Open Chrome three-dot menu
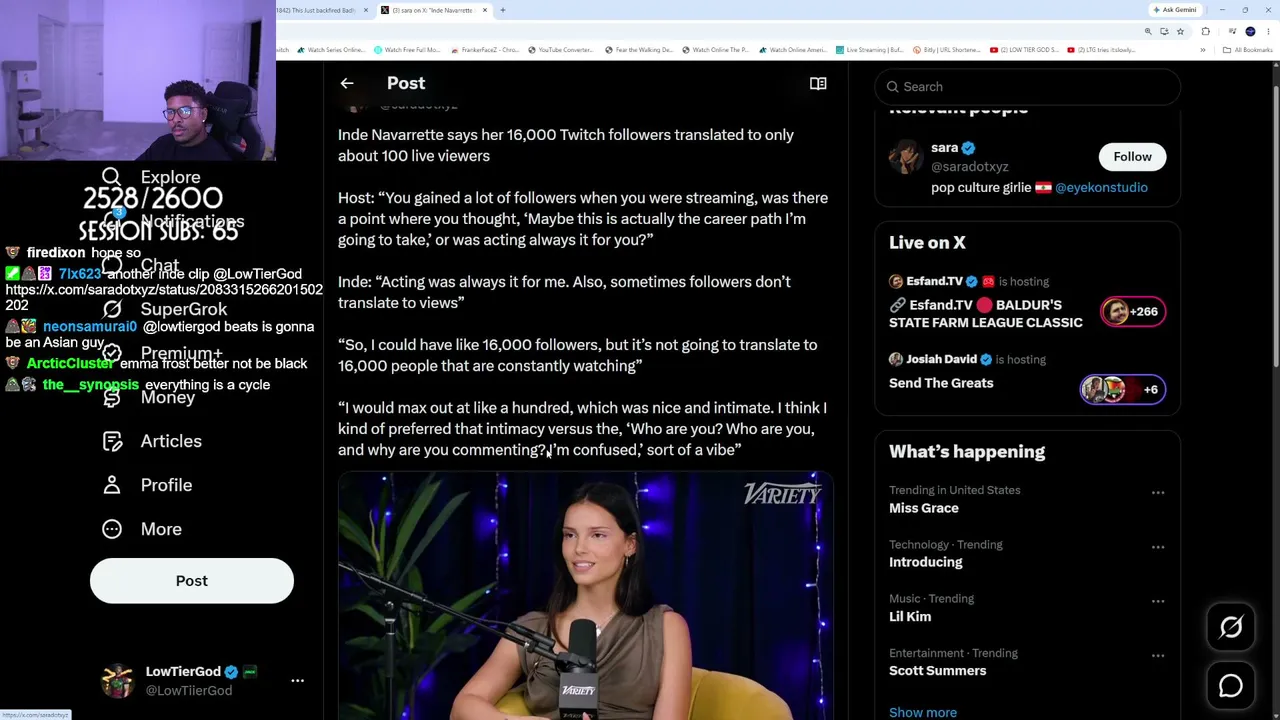The image size is (1280, 720). tap(1267, 32)
